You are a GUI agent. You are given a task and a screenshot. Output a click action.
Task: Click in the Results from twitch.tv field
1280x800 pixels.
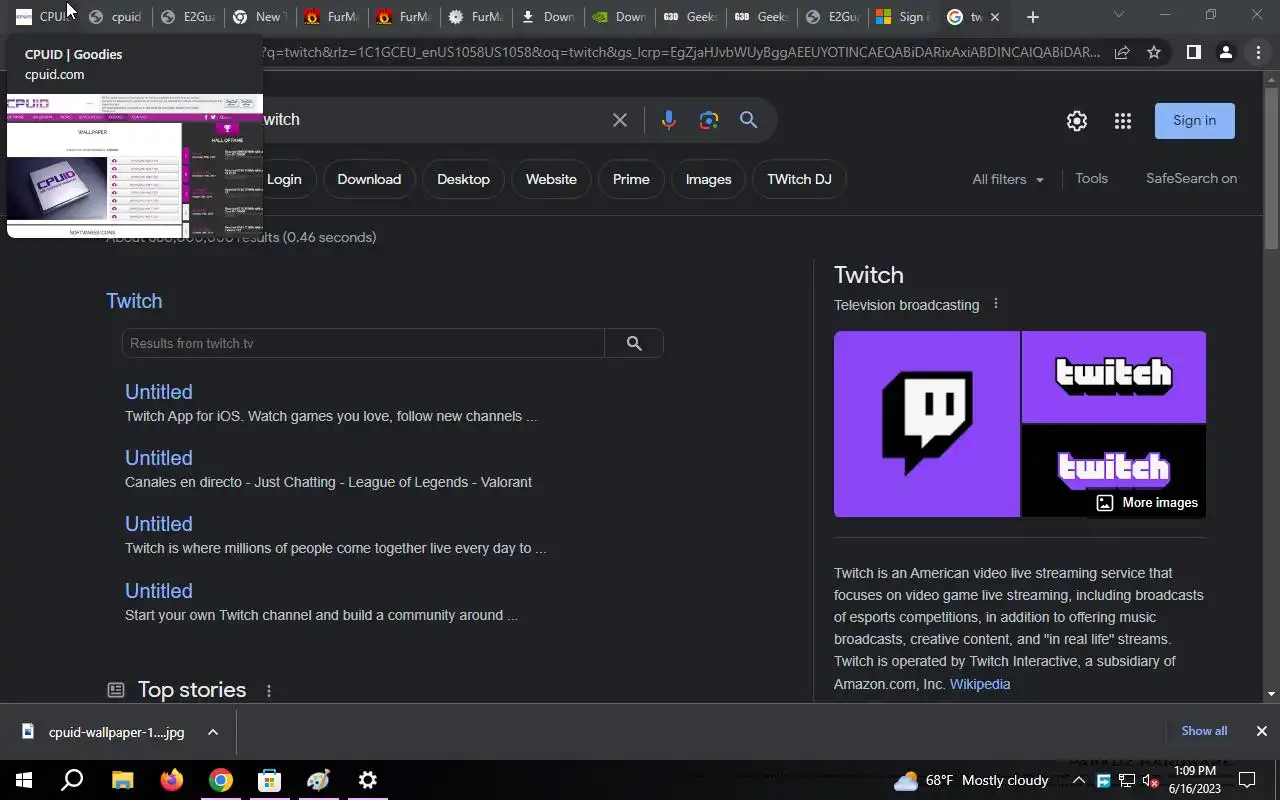(x=363, y=343)
